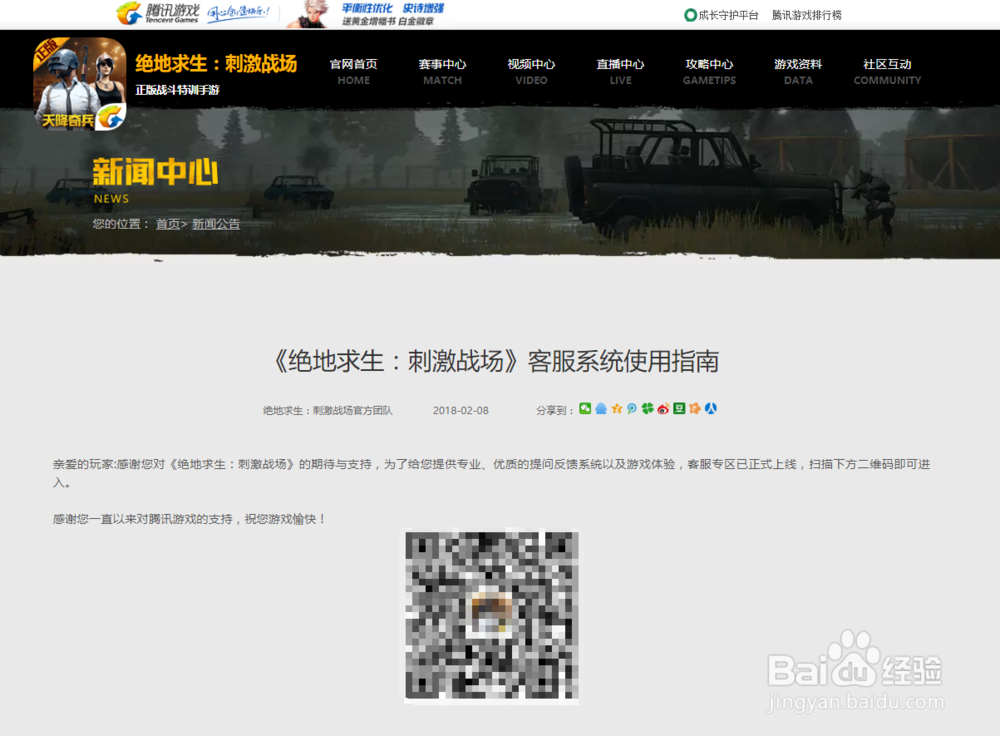
Task: Open the Tencent Games logo
Action: 158,13
